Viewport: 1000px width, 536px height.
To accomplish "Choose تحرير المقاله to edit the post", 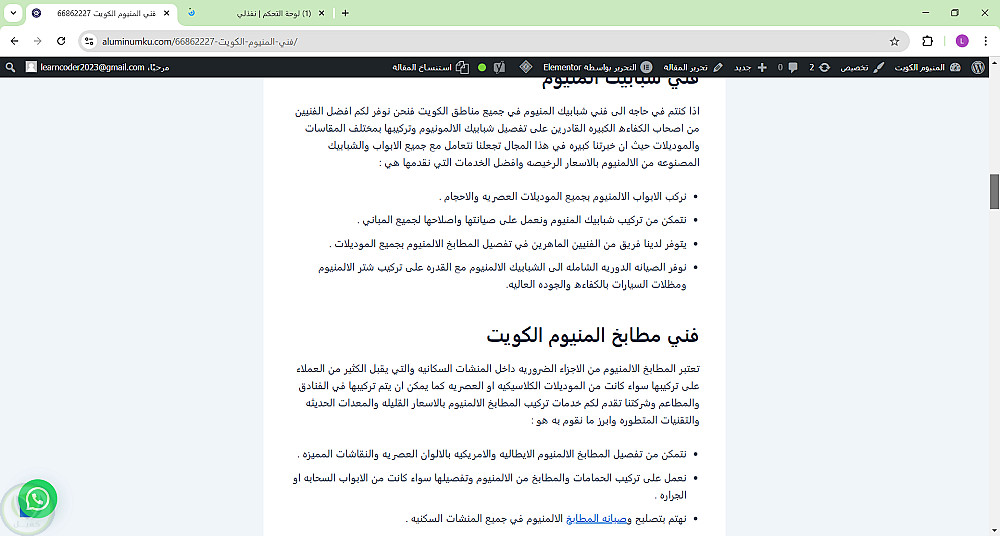I will (693, 67).
